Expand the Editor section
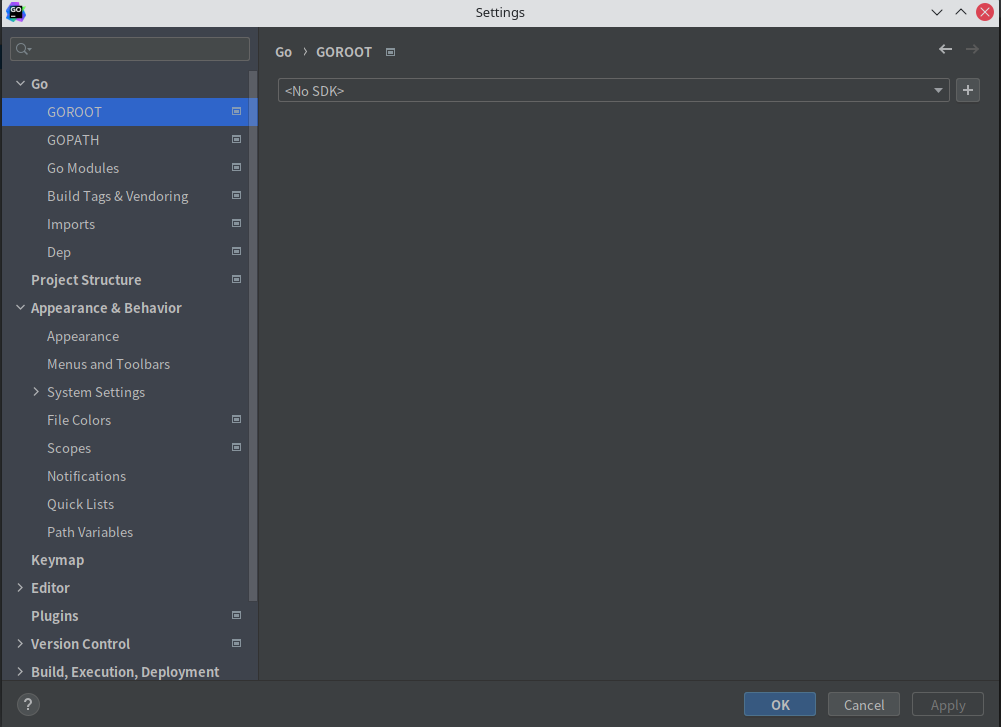The height and width of the screenshot is (727, 1001). pyautogui.click(x=19, y=587)
